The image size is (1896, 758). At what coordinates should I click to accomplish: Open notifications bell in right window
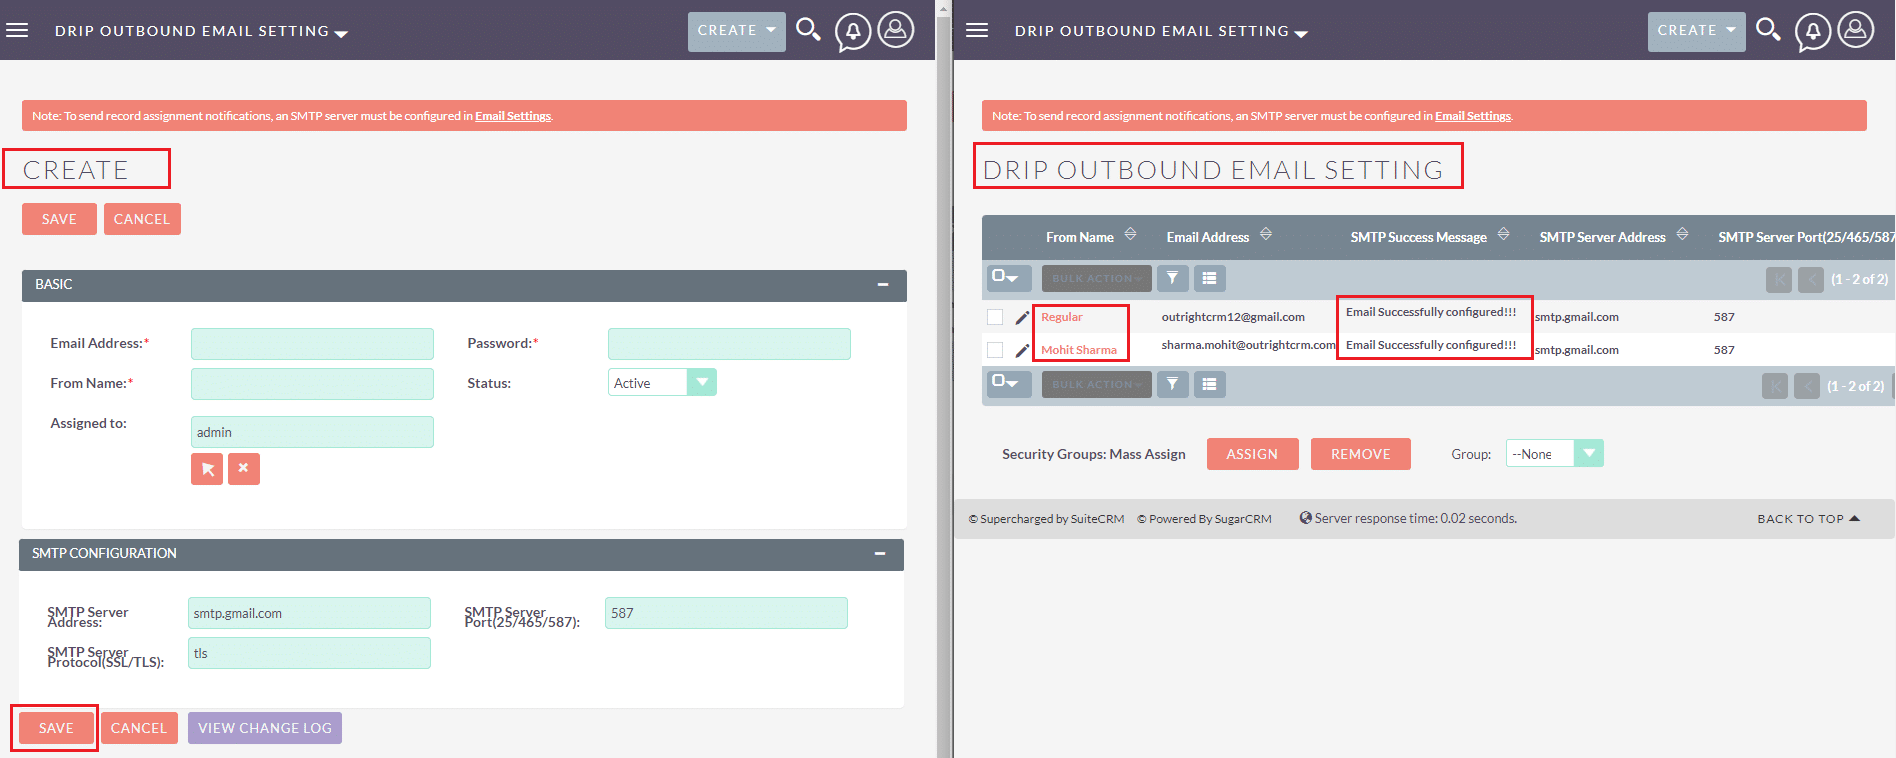pos(1813,32)
